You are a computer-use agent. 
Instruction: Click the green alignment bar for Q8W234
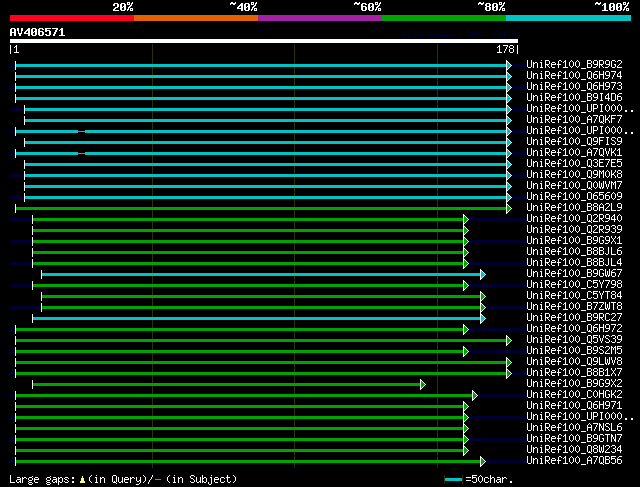click(x=240, y=451)
